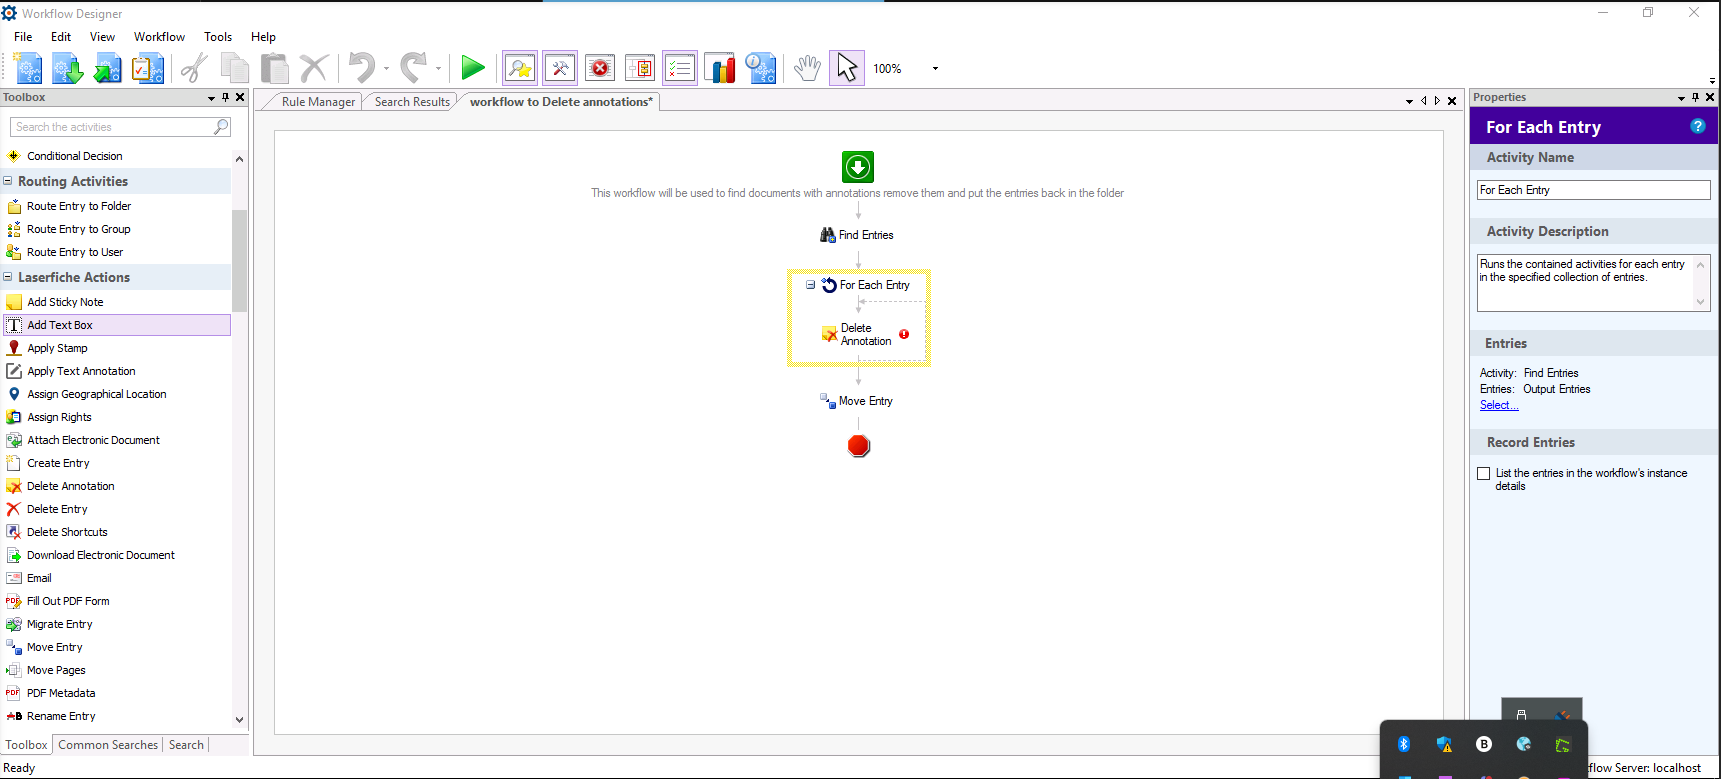Image resolution: width=1721 pixels, height=779 pixels.
Task: Click the blue help icon in Properties
Action: (1697, 126)
